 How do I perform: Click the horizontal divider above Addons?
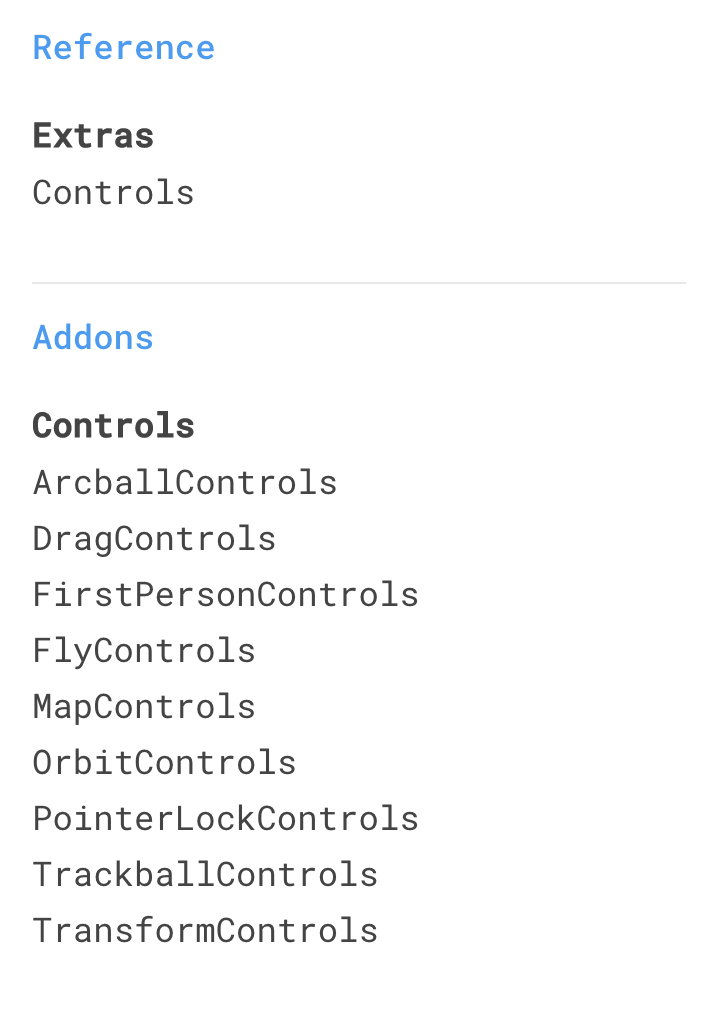pyautogui.click(x=359, y=282)
